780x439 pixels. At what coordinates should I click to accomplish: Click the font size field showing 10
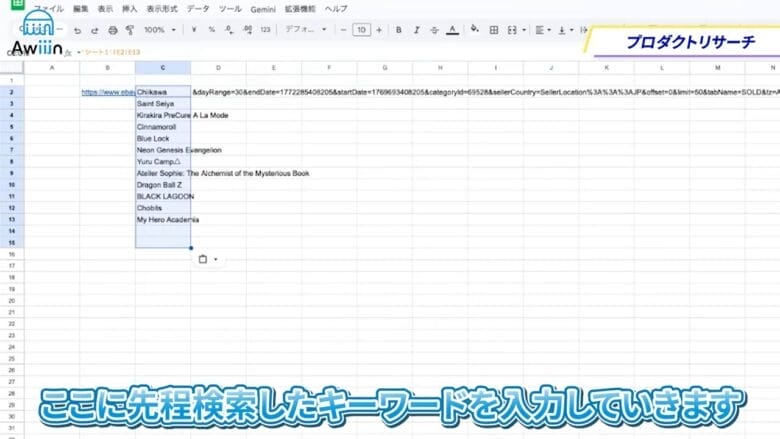[361, 30]
